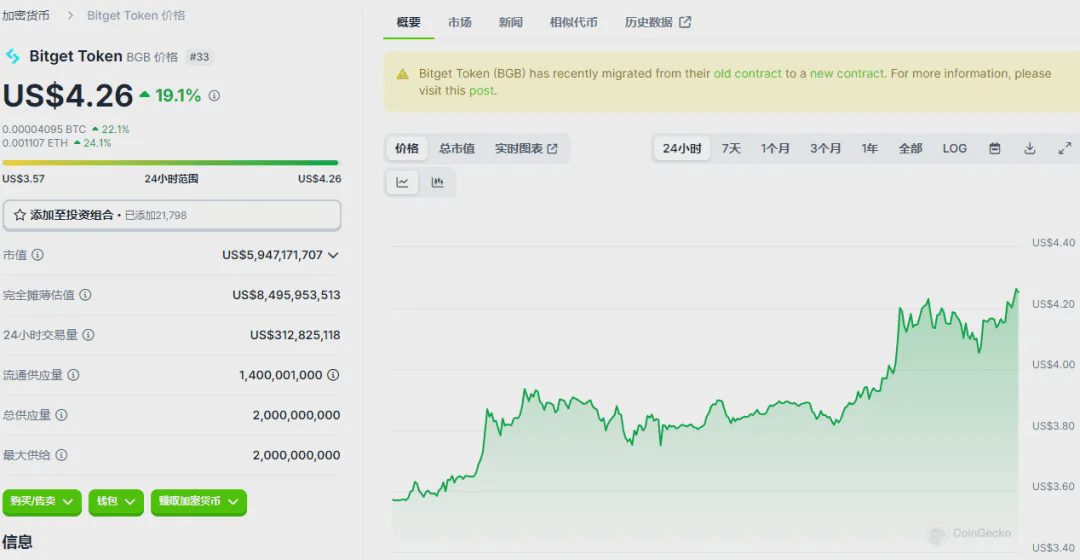Click the US$4.40 y-axis label
1080x560 pixels.
pos(1053,242)
